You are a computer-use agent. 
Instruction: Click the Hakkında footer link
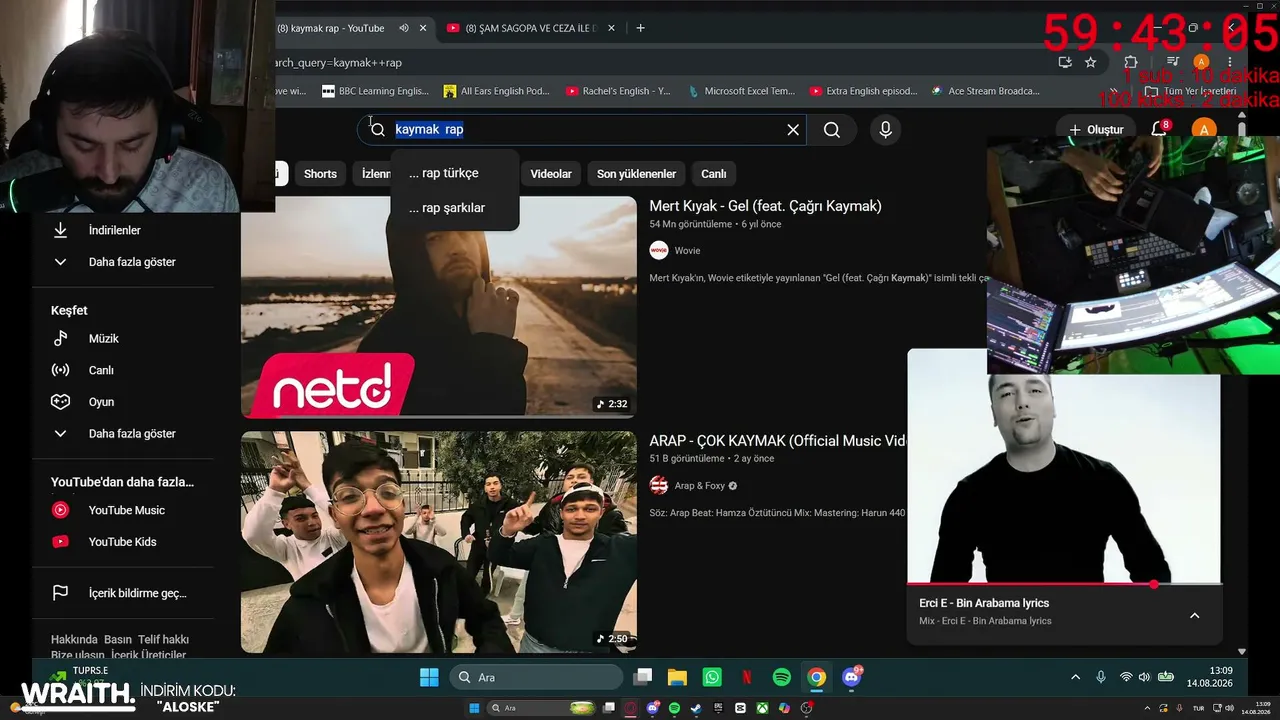point(74,640)
